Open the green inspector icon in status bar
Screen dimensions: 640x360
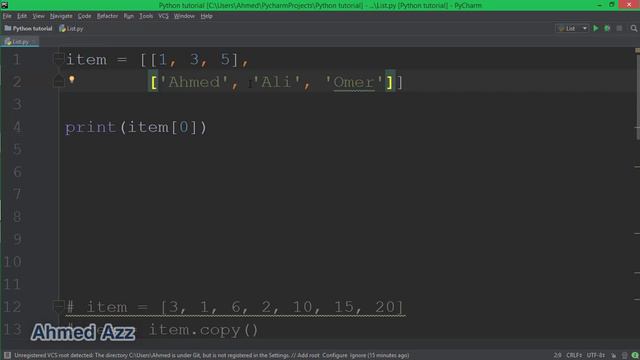[635, 356]
